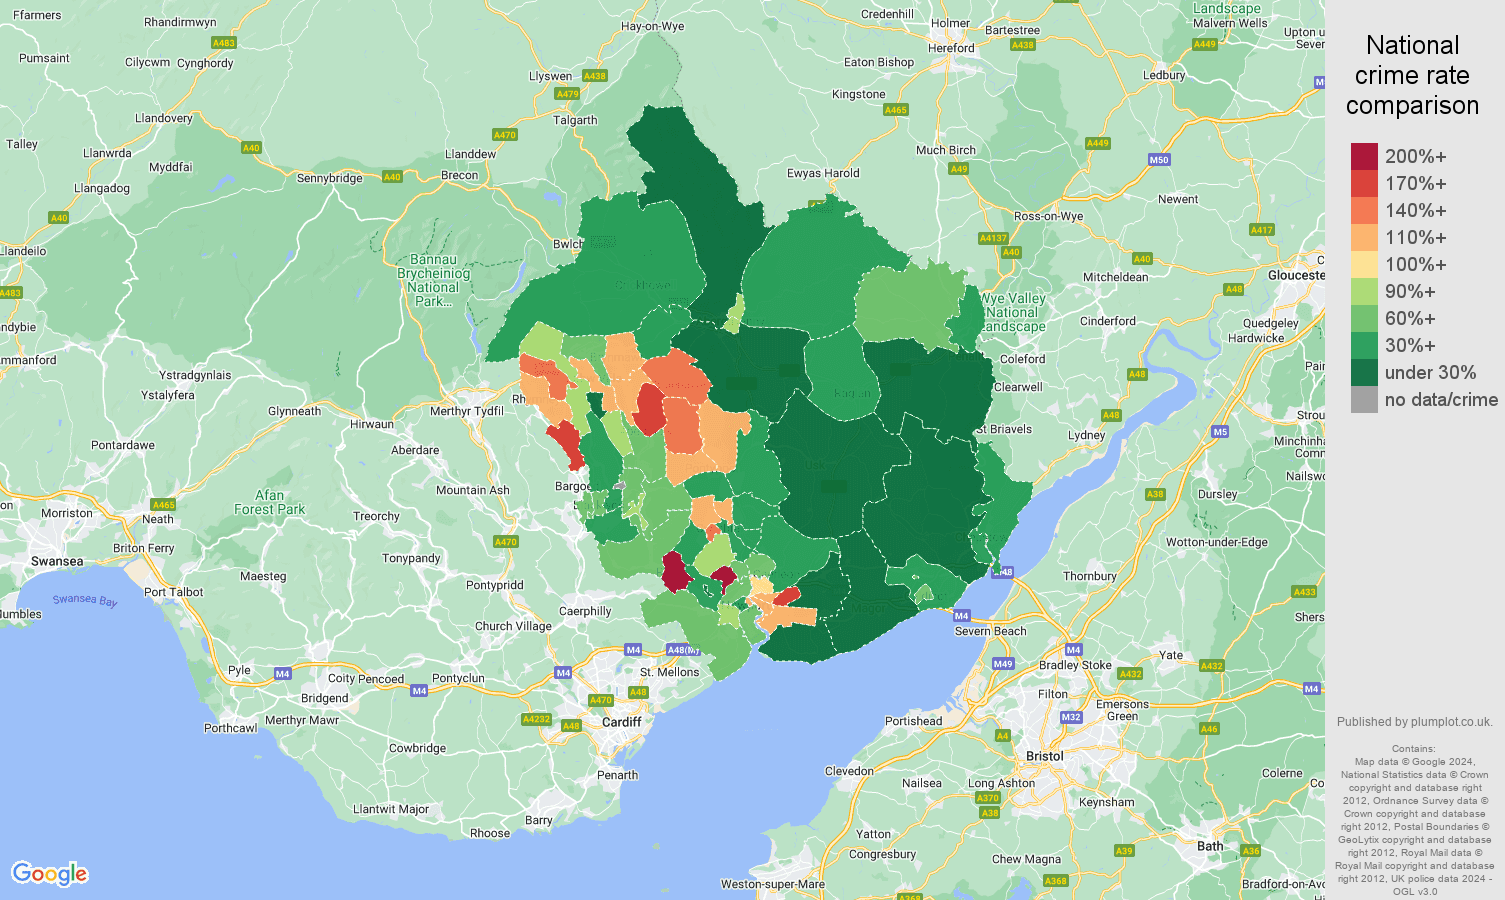Image resolution: width=1505 pixels, height=900 pixels.
Task: Click the Portishead town label
Action: click(x=913, y=721)
